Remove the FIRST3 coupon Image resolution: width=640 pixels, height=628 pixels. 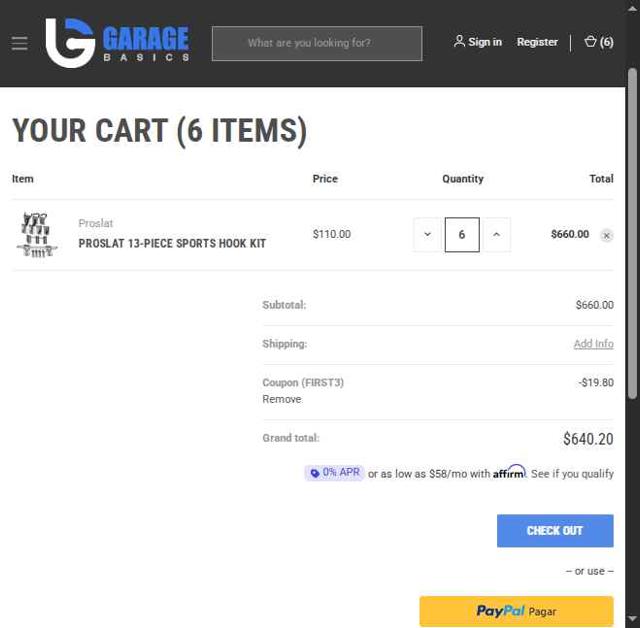[281, 399]
